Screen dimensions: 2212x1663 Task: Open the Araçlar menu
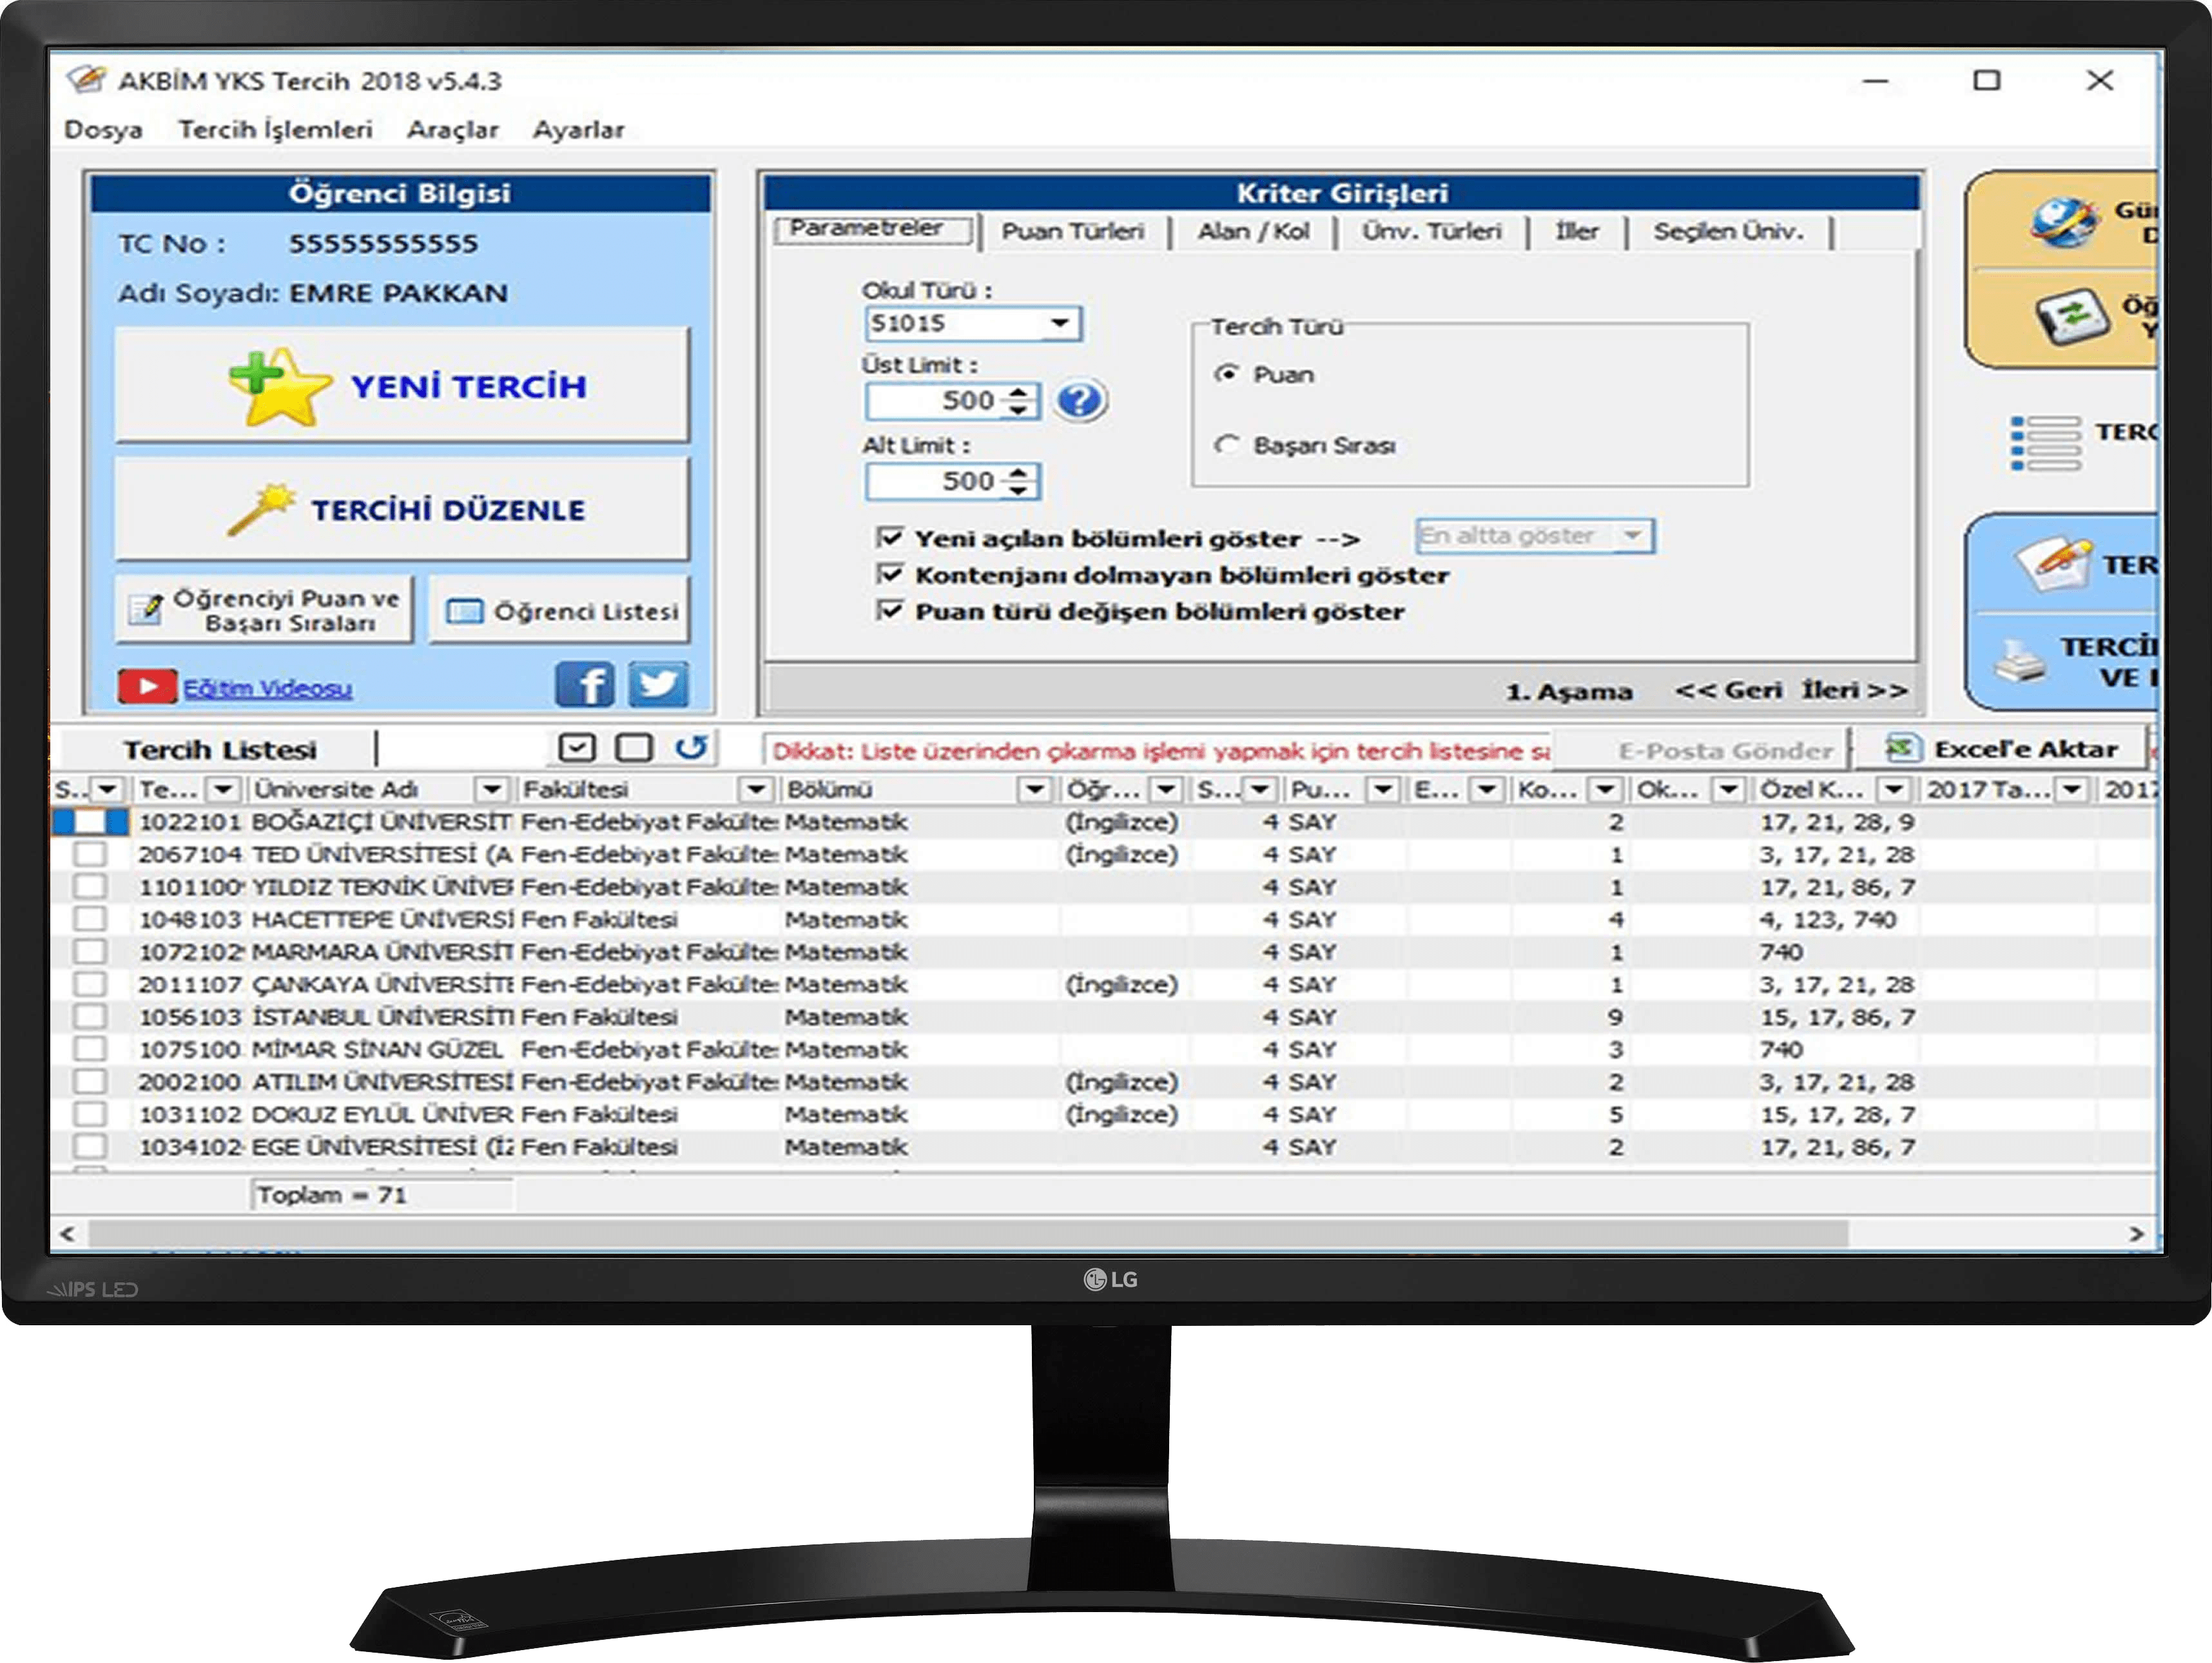point(452,129)
